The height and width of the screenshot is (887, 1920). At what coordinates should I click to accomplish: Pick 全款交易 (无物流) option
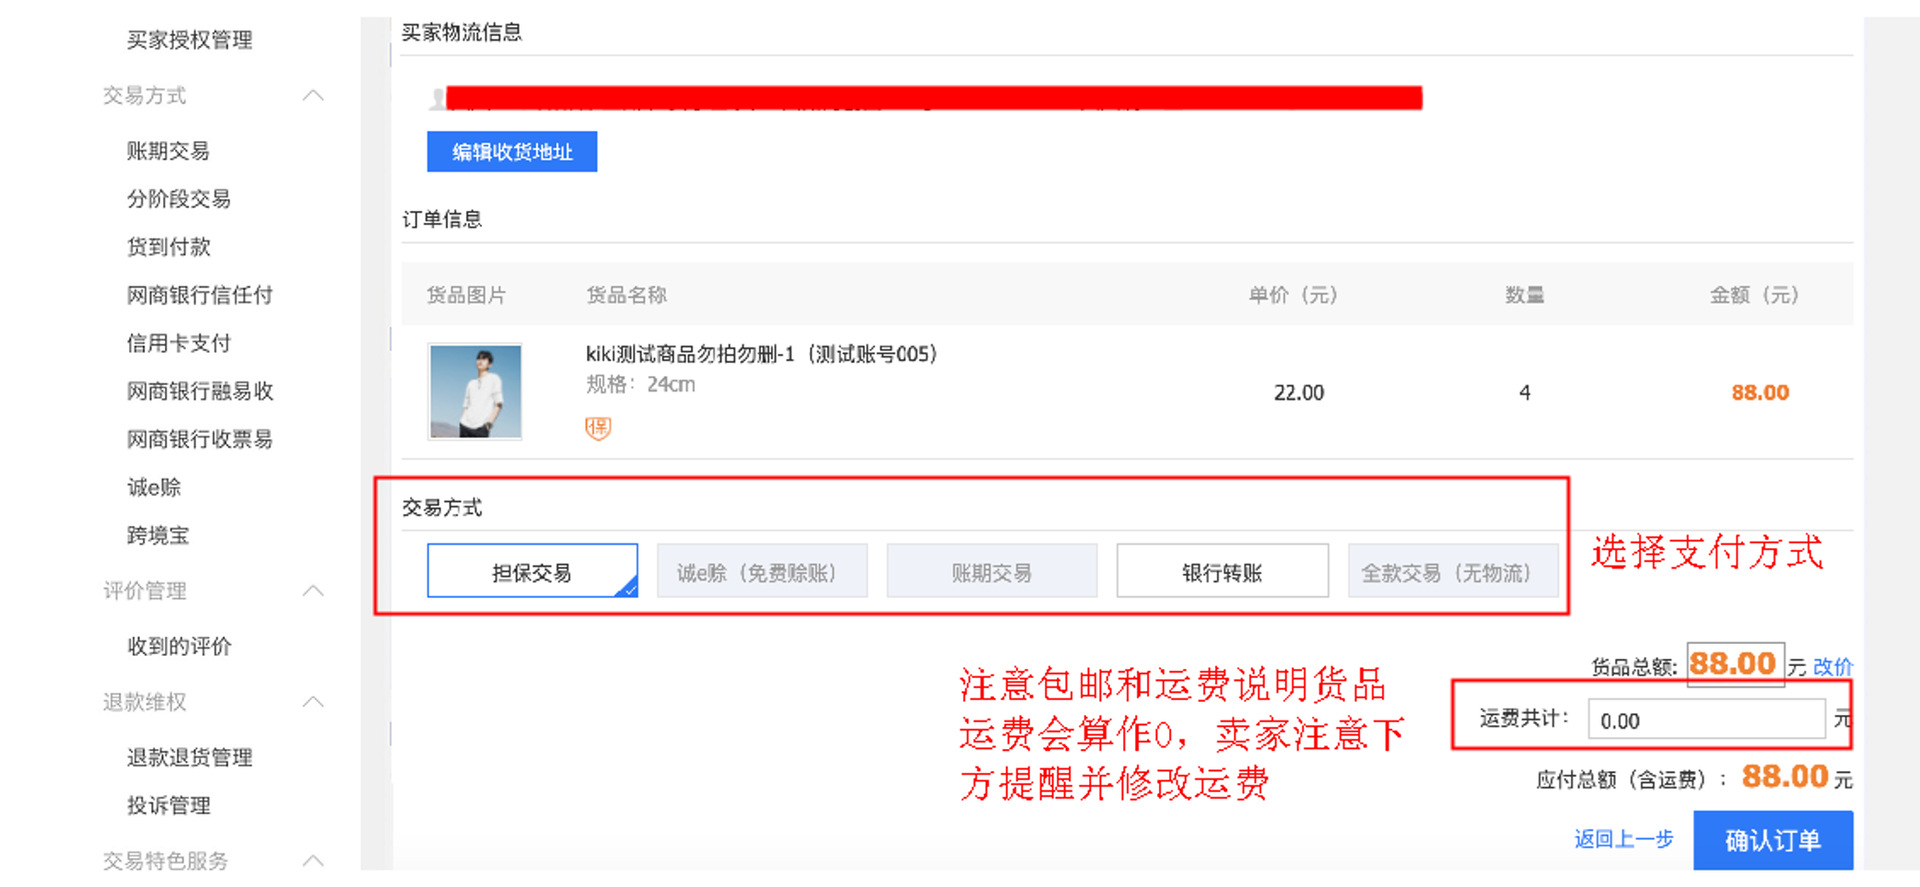1452,572
